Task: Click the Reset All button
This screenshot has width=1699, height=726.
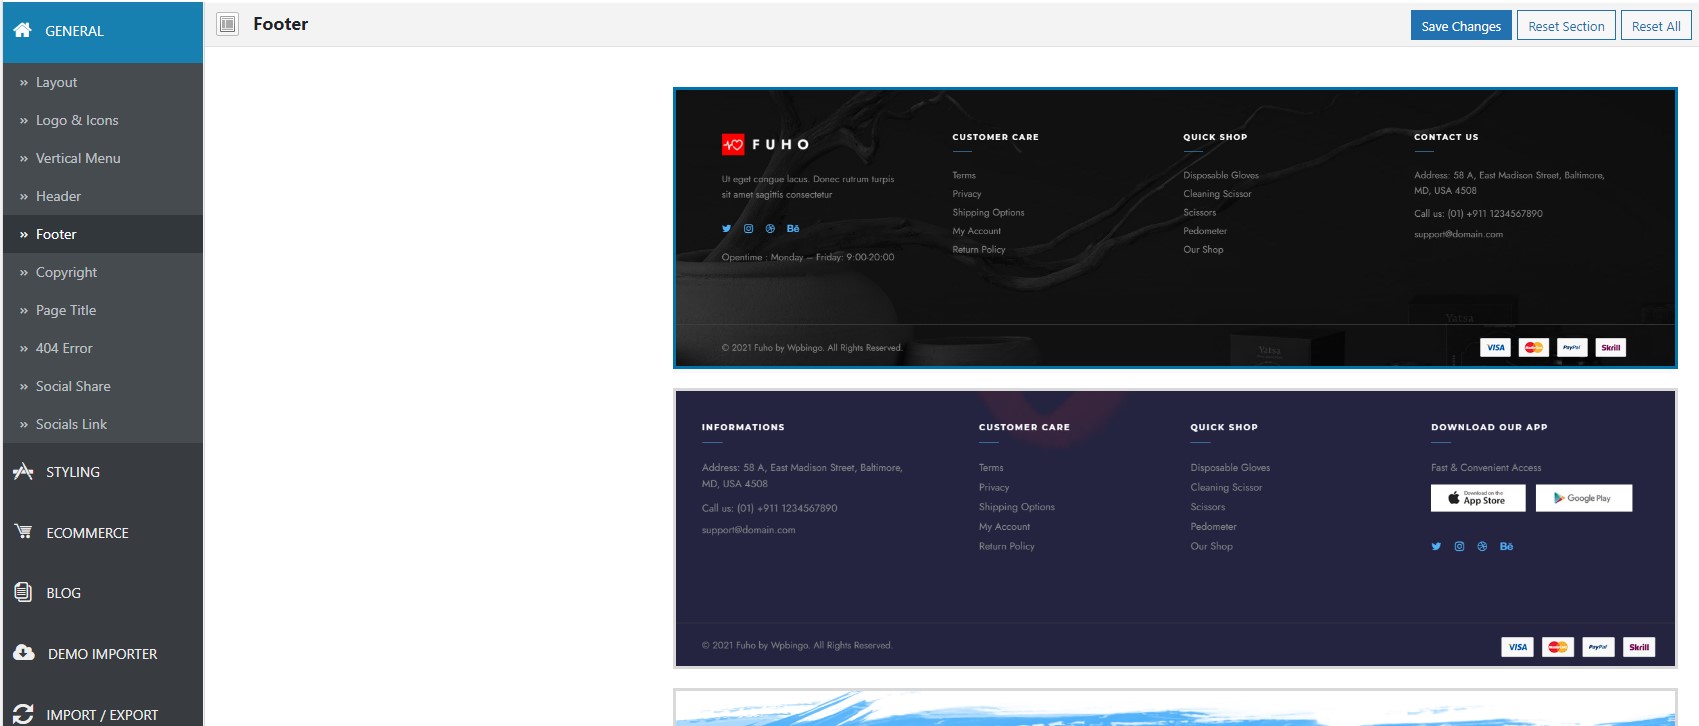Action: pyautogui.click(x=1656, y=26)
